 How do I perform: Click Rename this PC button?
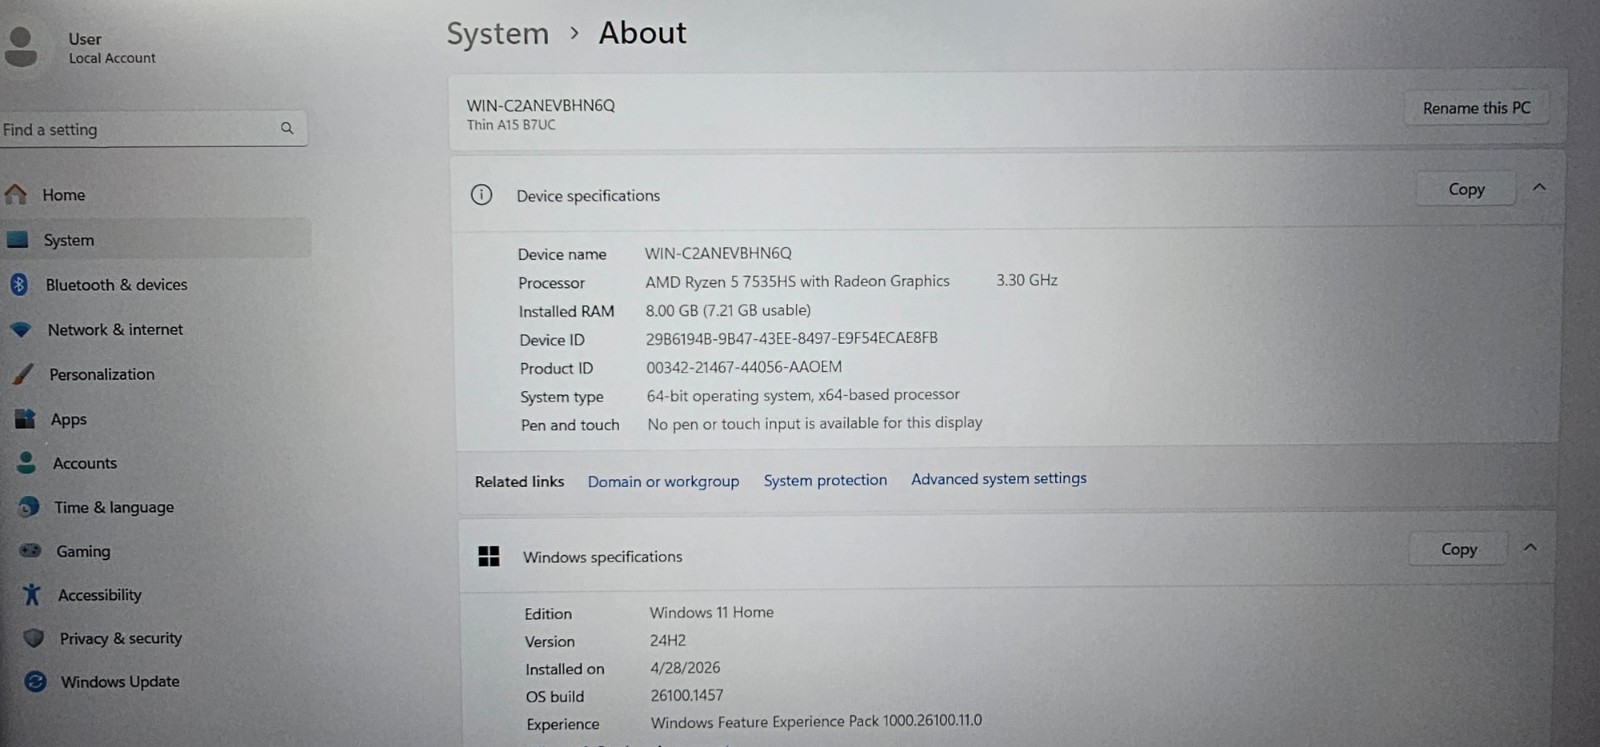click(1477, 108)
